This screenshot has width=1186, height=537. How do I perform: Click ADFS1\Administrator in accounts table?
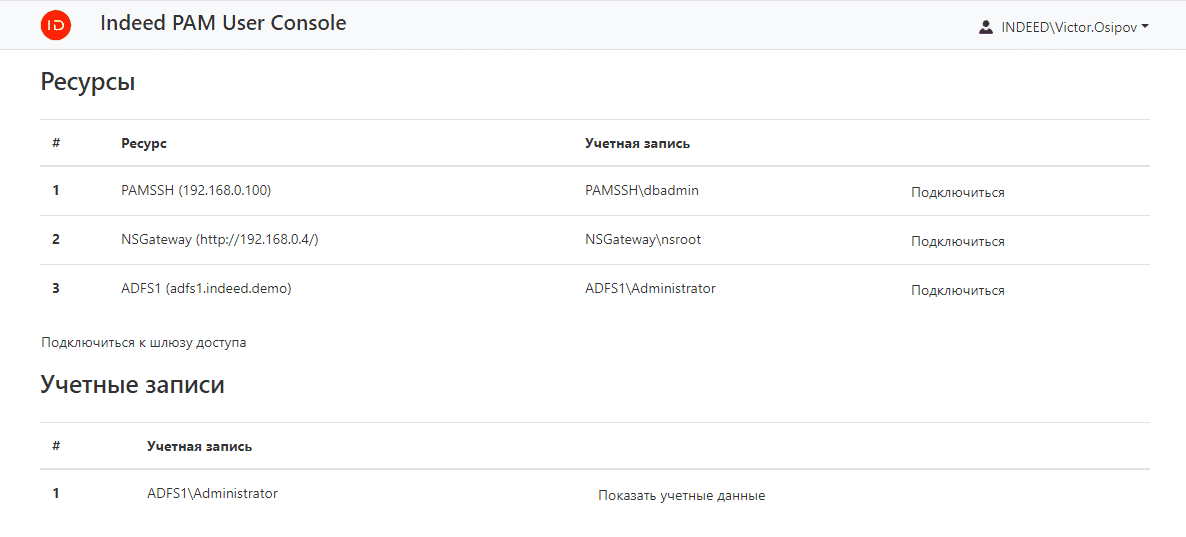pyautogui.click(x=212, y=493)
